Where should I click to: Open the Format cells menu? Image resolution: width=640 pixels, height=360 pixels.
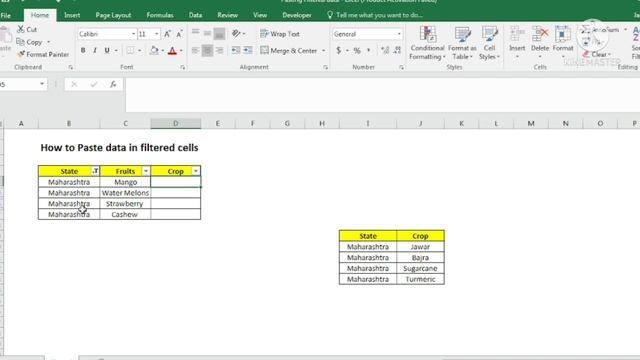point(563,42)
